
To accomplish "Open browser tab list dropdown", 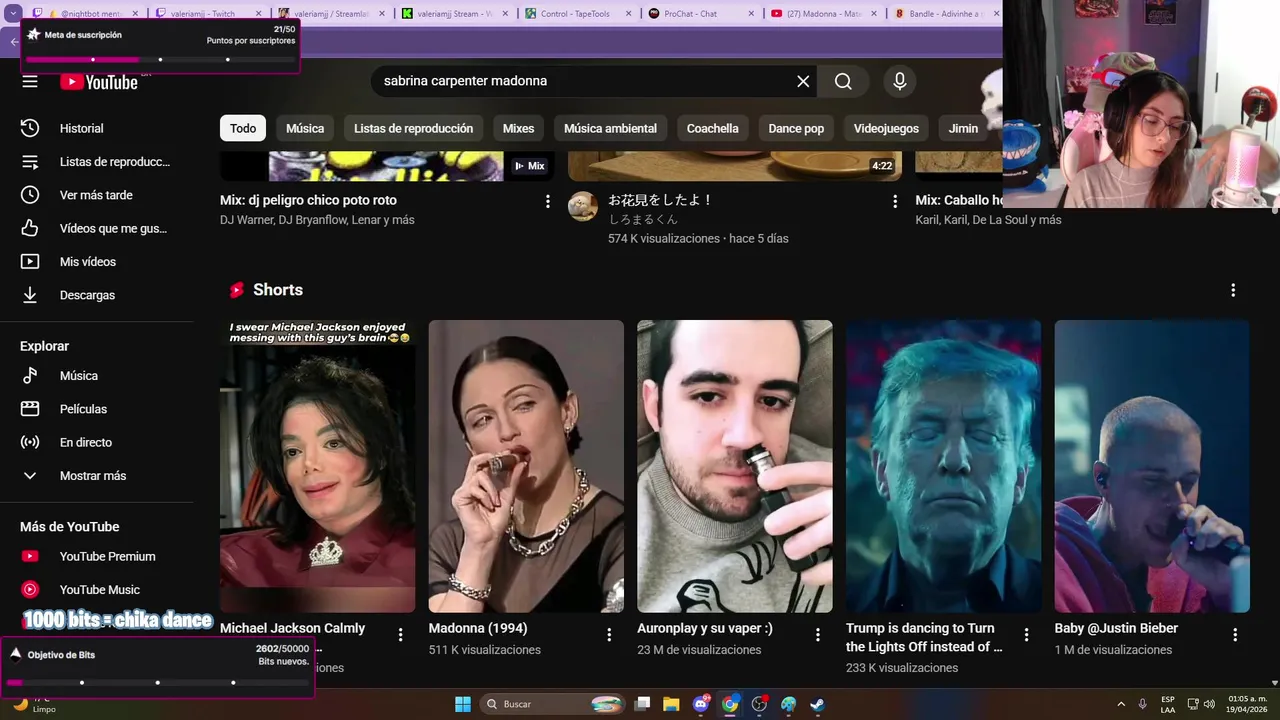I will coord(14,14).
